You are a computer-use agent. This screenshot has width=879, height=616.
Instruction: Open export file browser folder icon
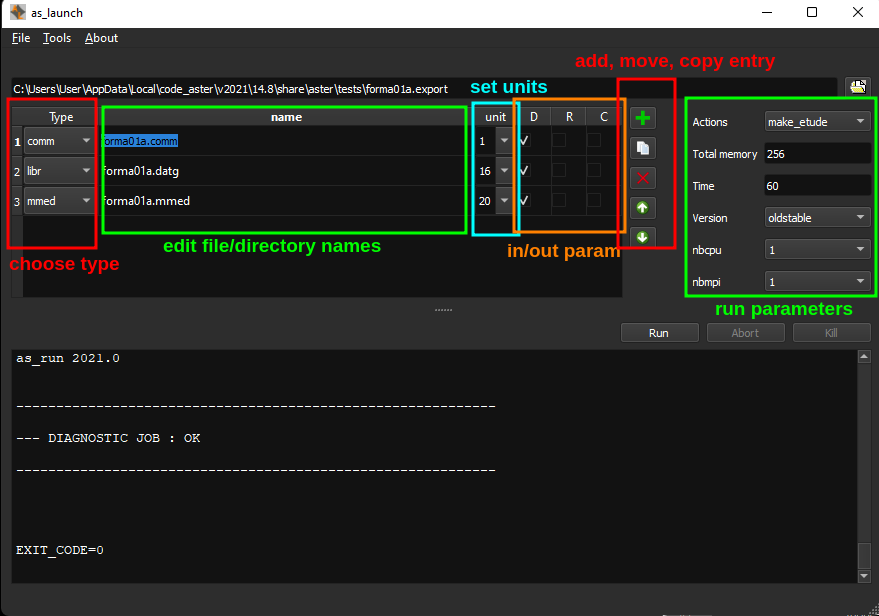coord(857,87)
